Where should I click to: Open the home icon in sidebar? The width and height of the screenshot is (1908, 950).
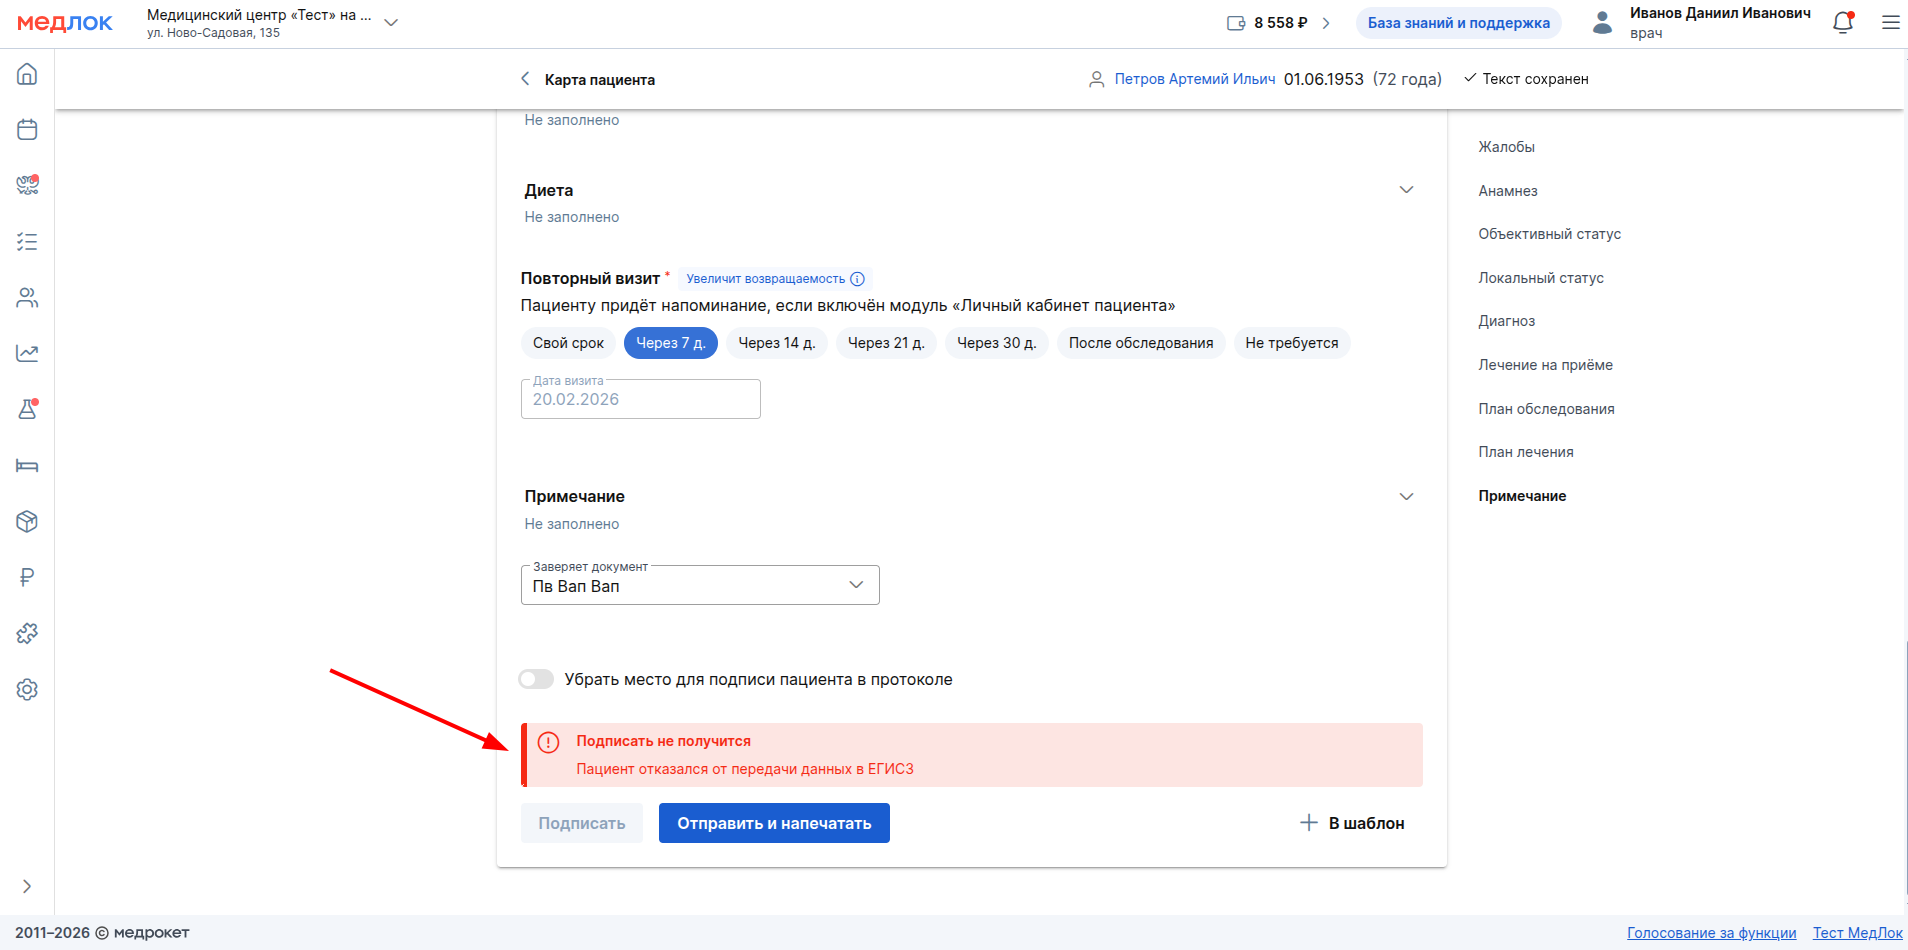[27, 74]
